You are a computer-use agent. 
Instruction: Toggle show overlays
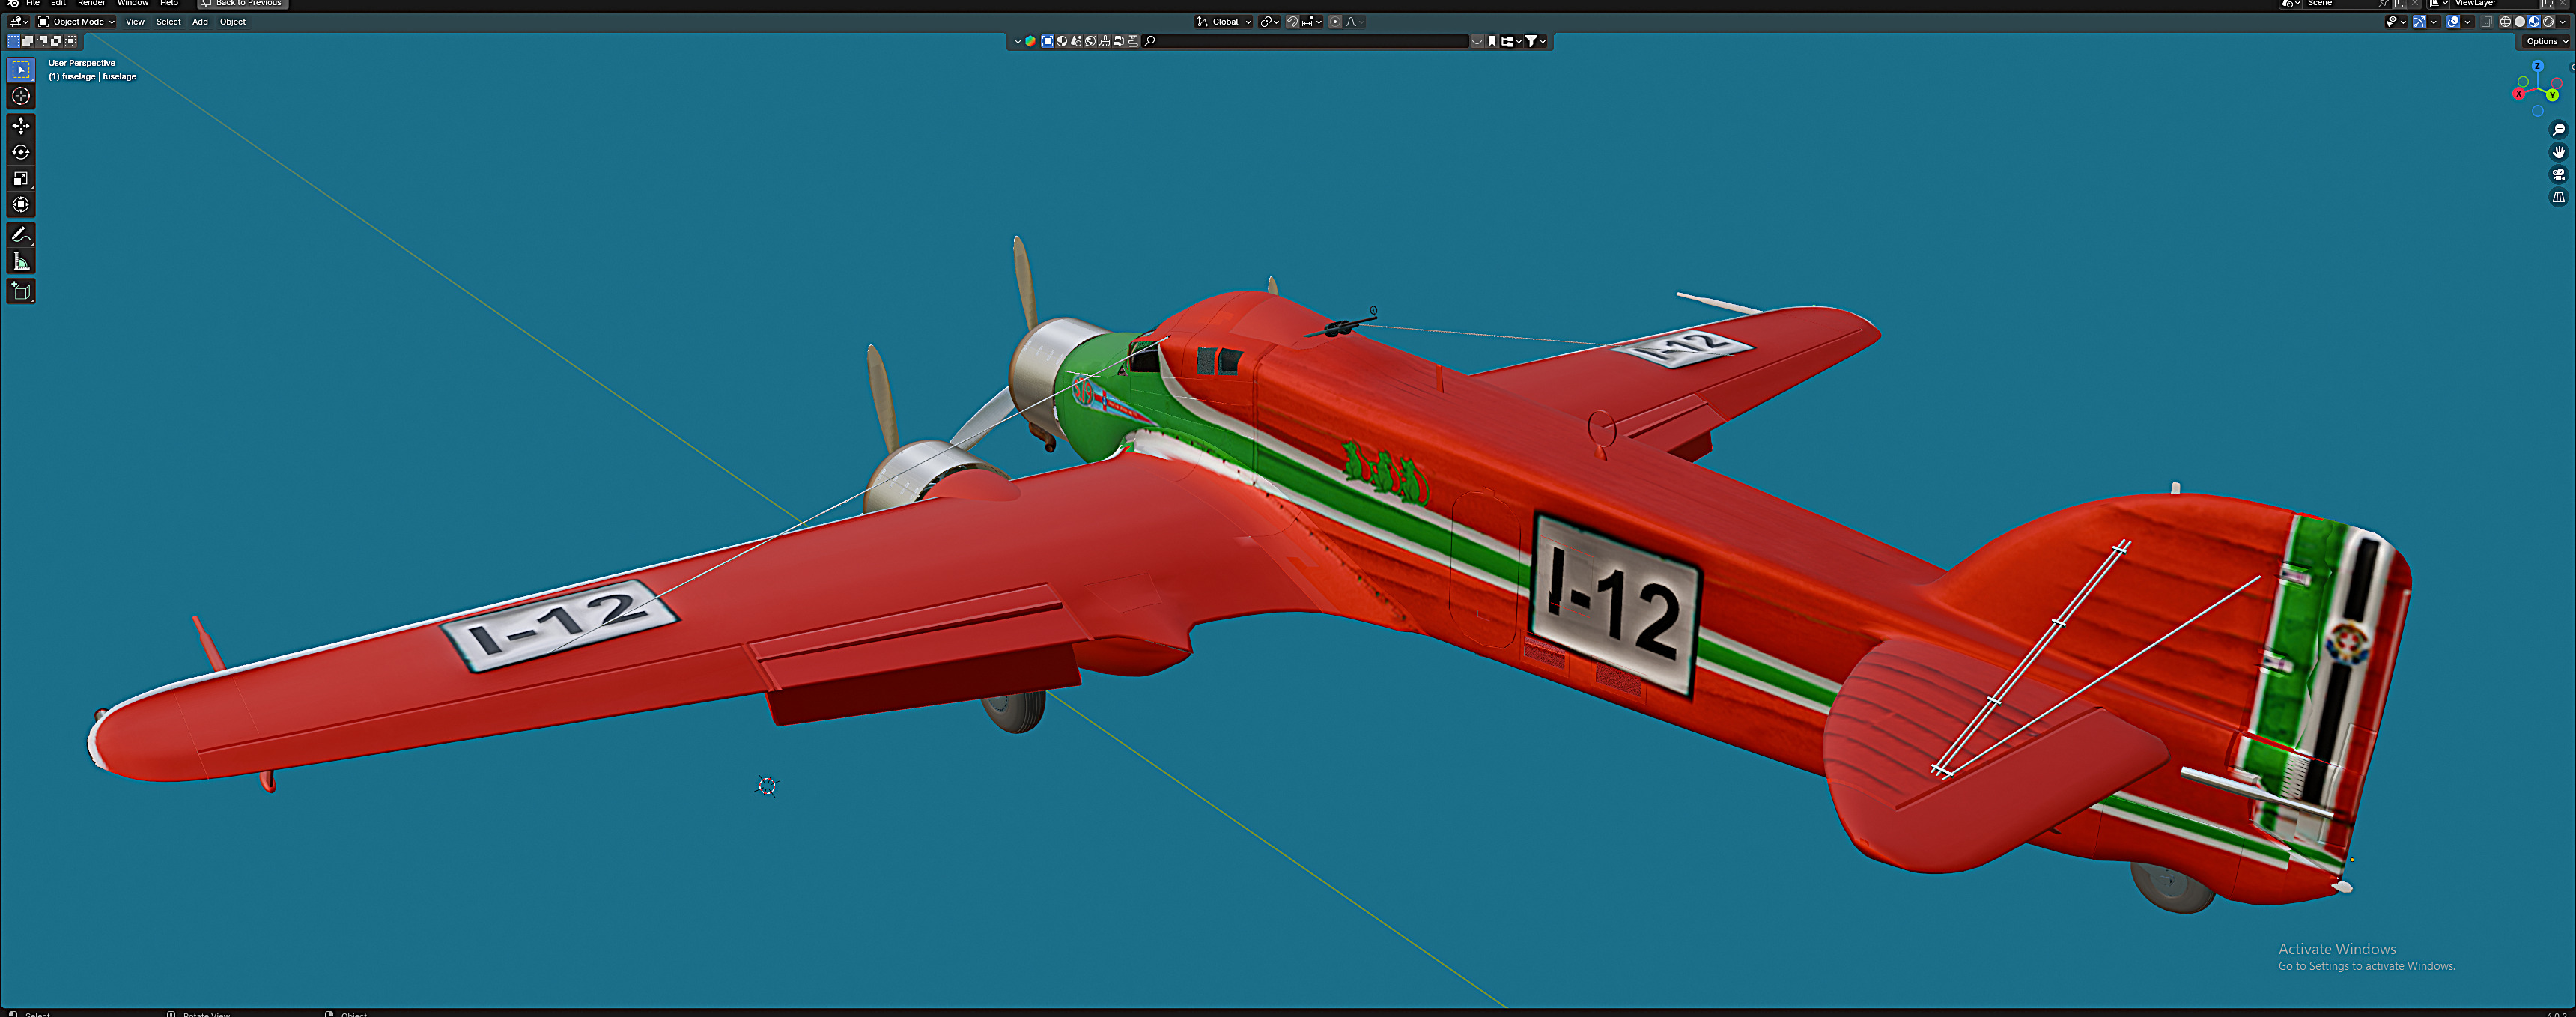click(2453, 22)
